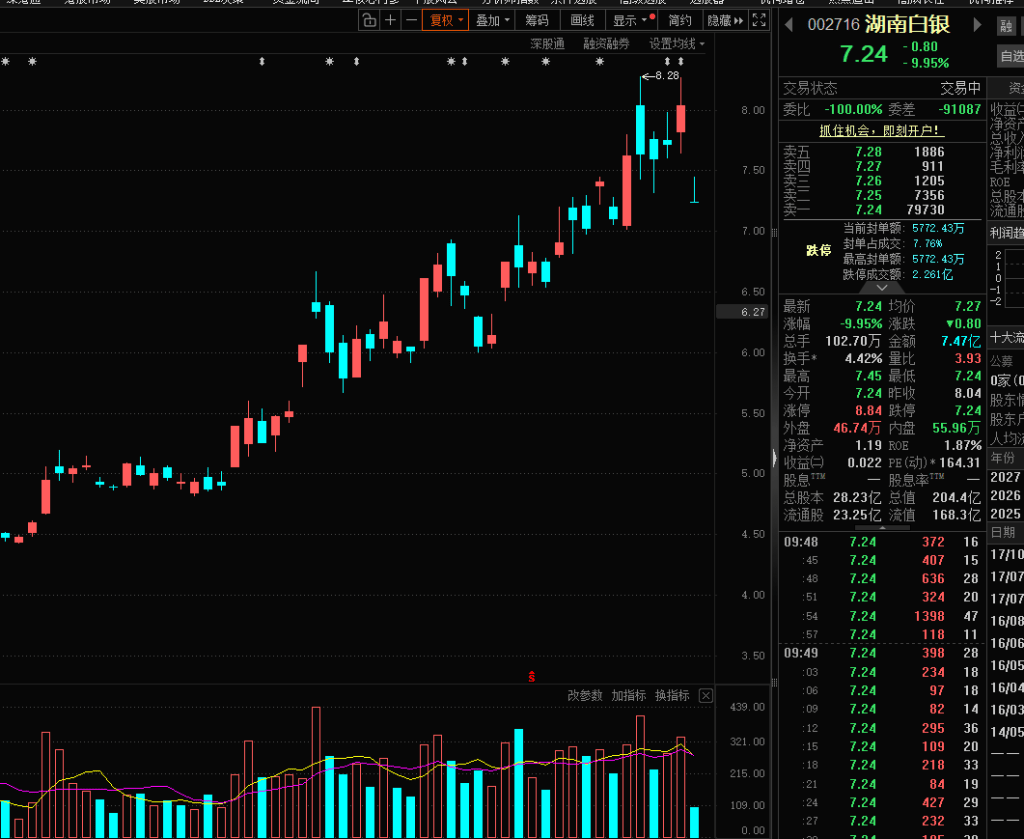
Task: Open the 画线 drawing tools
Action: (582, 20)
